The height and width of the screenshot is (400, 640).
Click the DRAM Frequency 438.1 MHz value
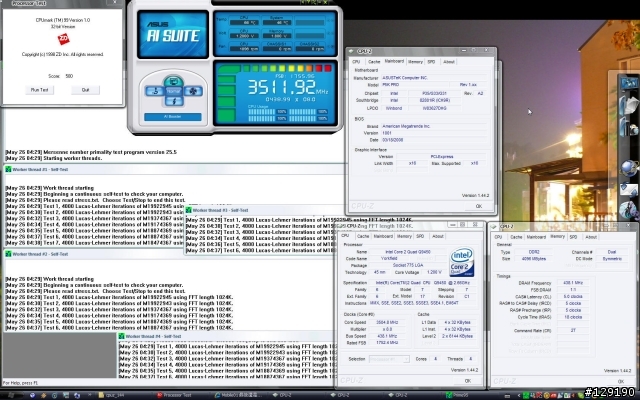573,283
